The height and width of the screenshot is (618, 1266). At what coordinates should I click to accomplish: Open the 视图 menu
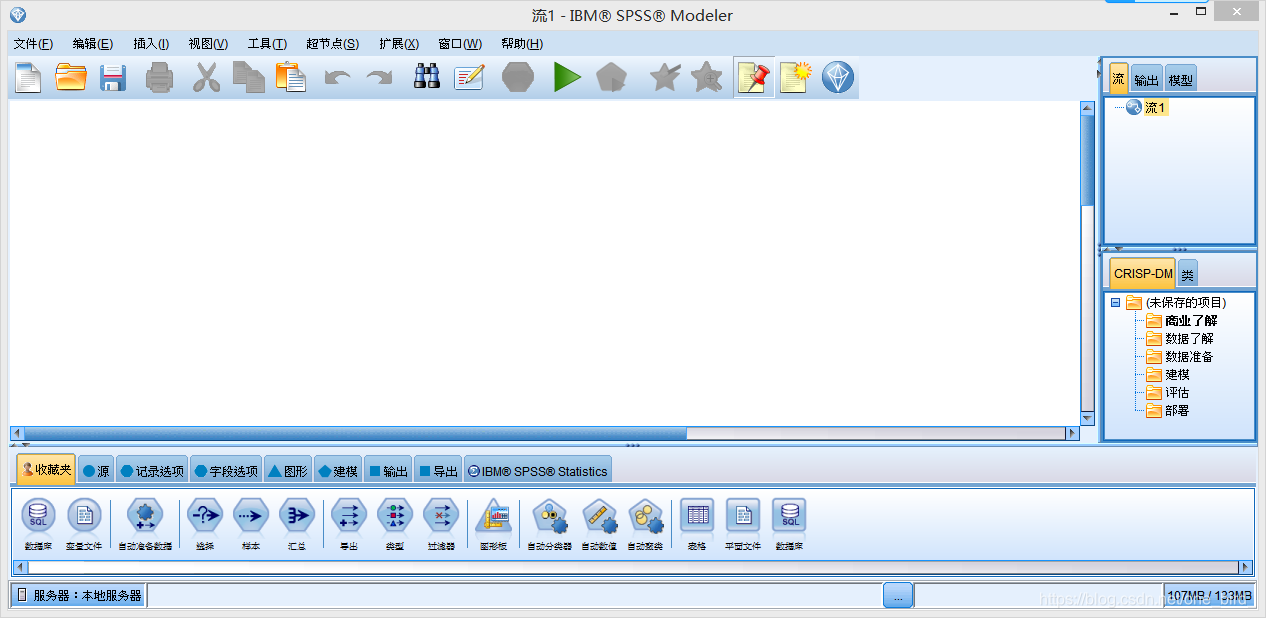coord(208,44)
